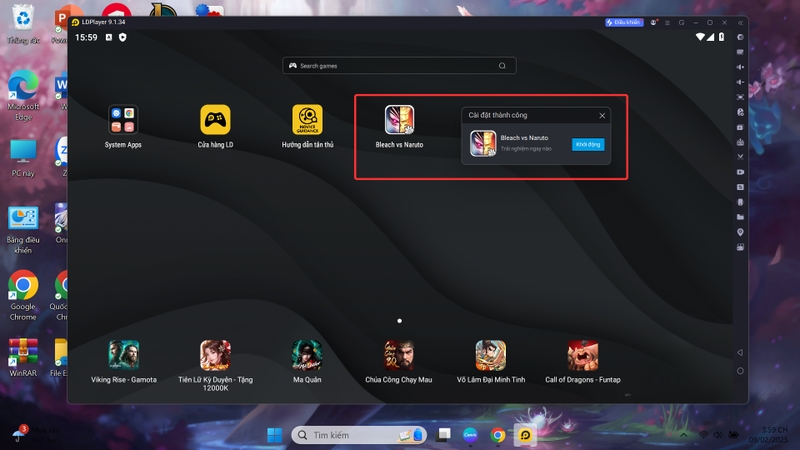Open the taskbar weather widget
The height and width of the screenshot is (450, 800).
pos(36,435)
